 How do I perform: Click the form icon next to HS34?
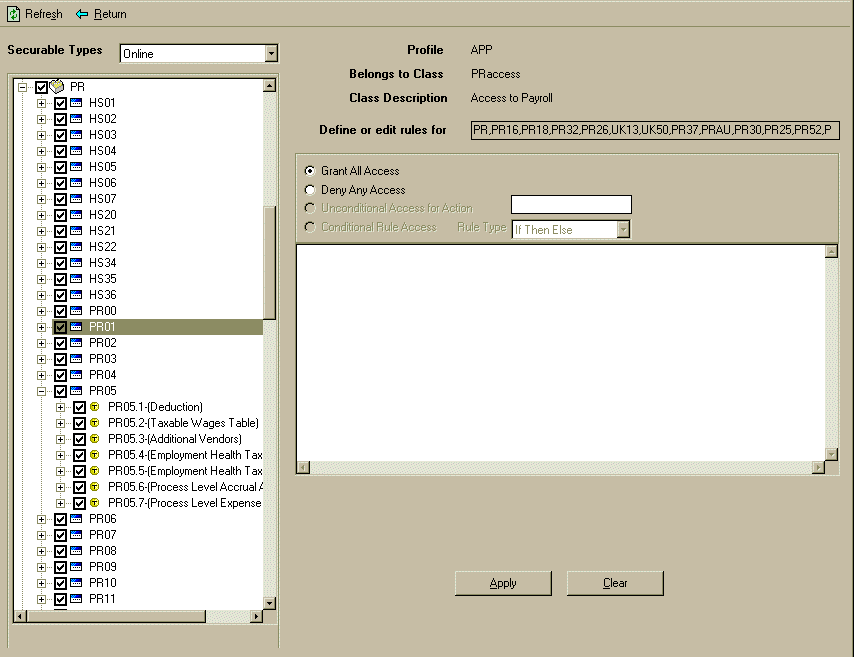[77, 263]
